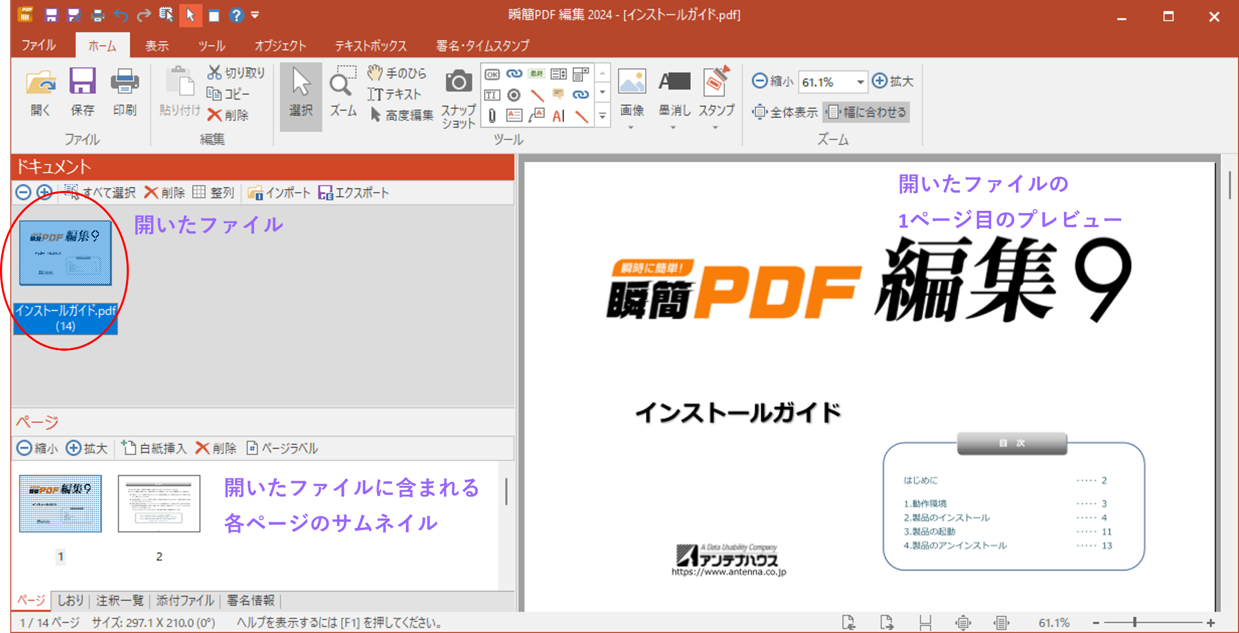Image resolution: width=1239 pixels, height=633 pixels.
Task: Click the ribbon Zoom out (縮小) minus button
Action: 772,82
